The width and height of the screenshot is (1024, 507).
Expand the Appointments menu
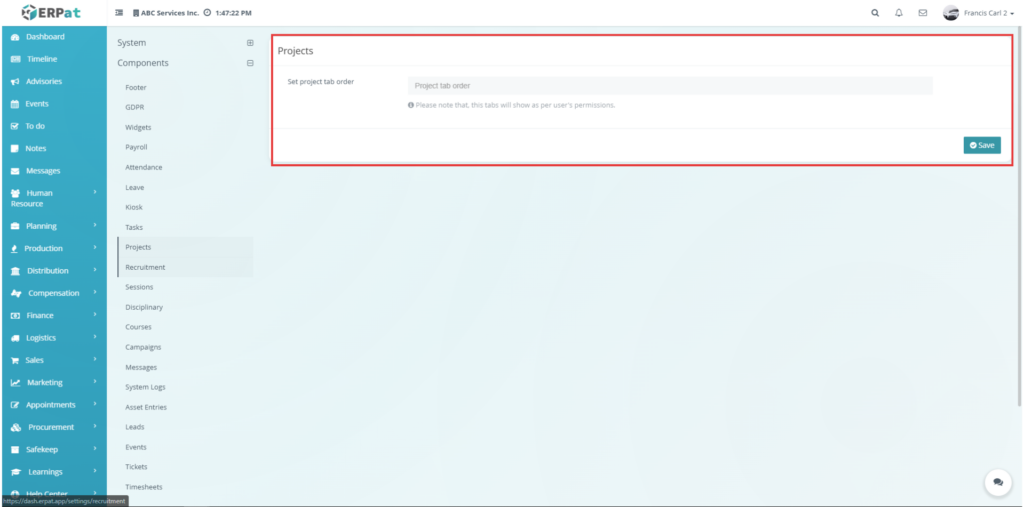(53, 405)
